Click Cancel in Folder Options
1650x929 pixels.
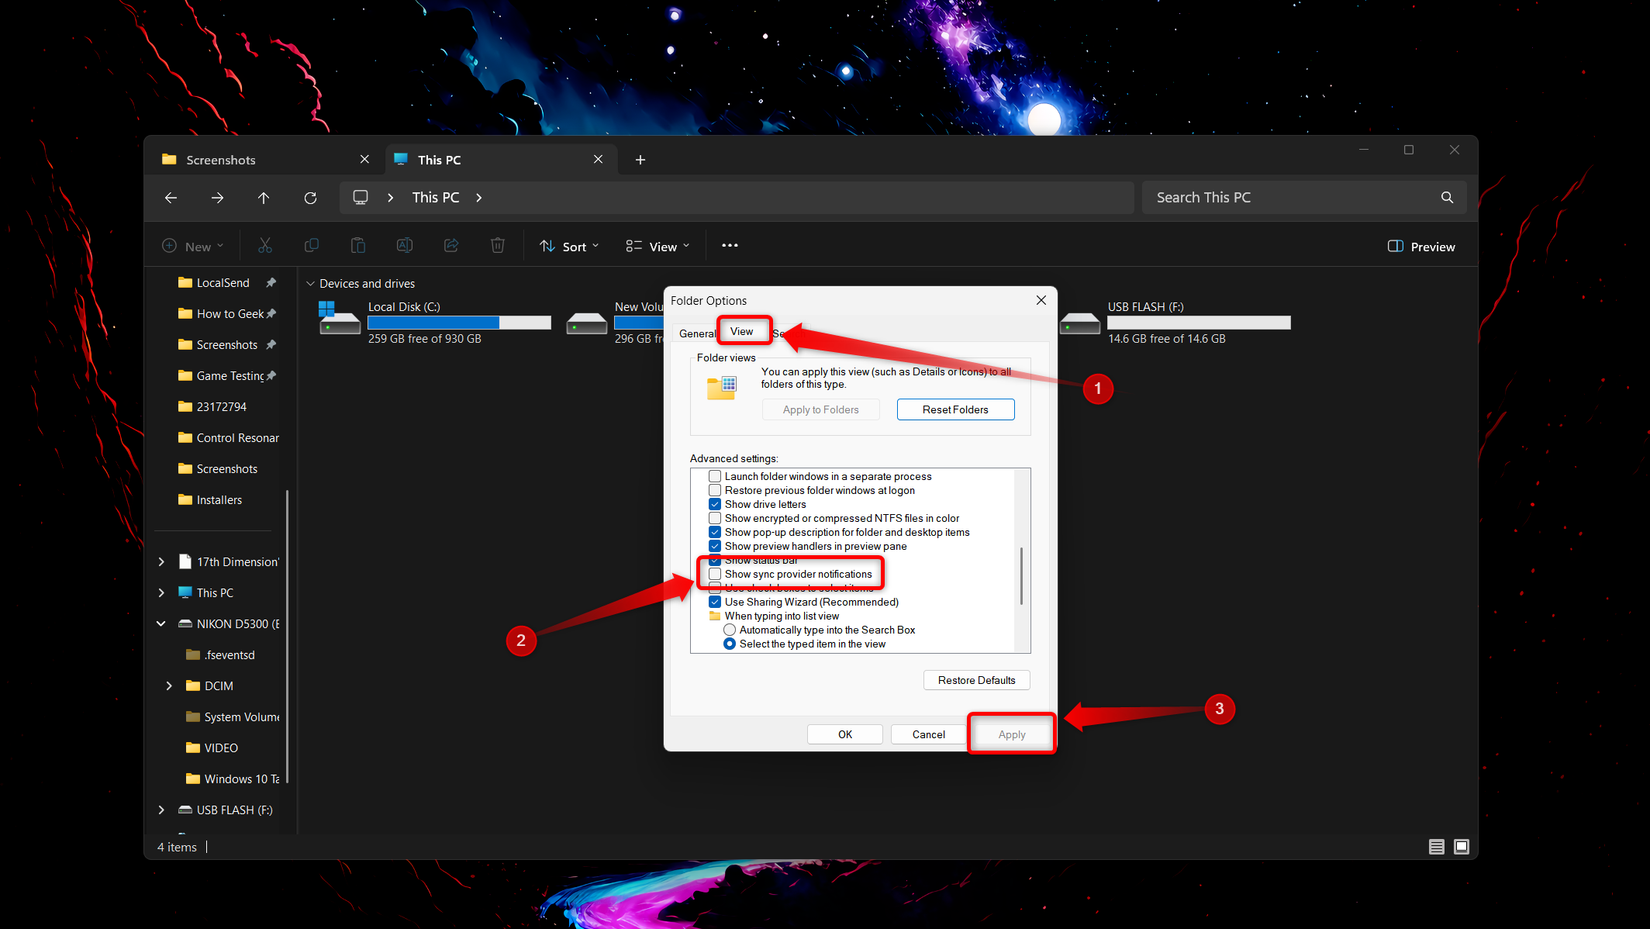928,735
